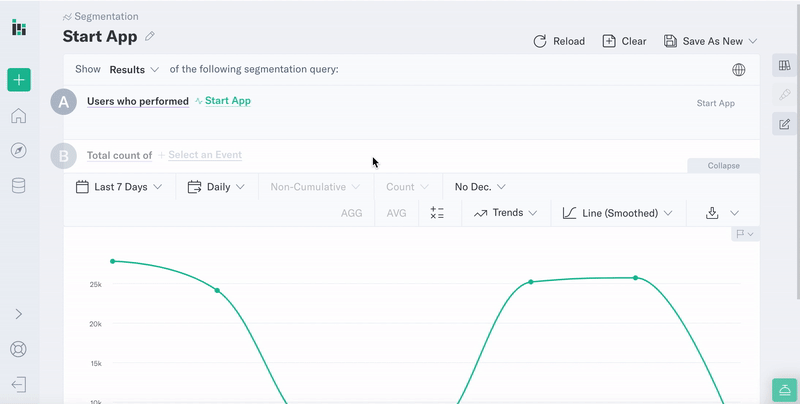Click the Total count of selector
800x404 pixels.
click(119, 155)
